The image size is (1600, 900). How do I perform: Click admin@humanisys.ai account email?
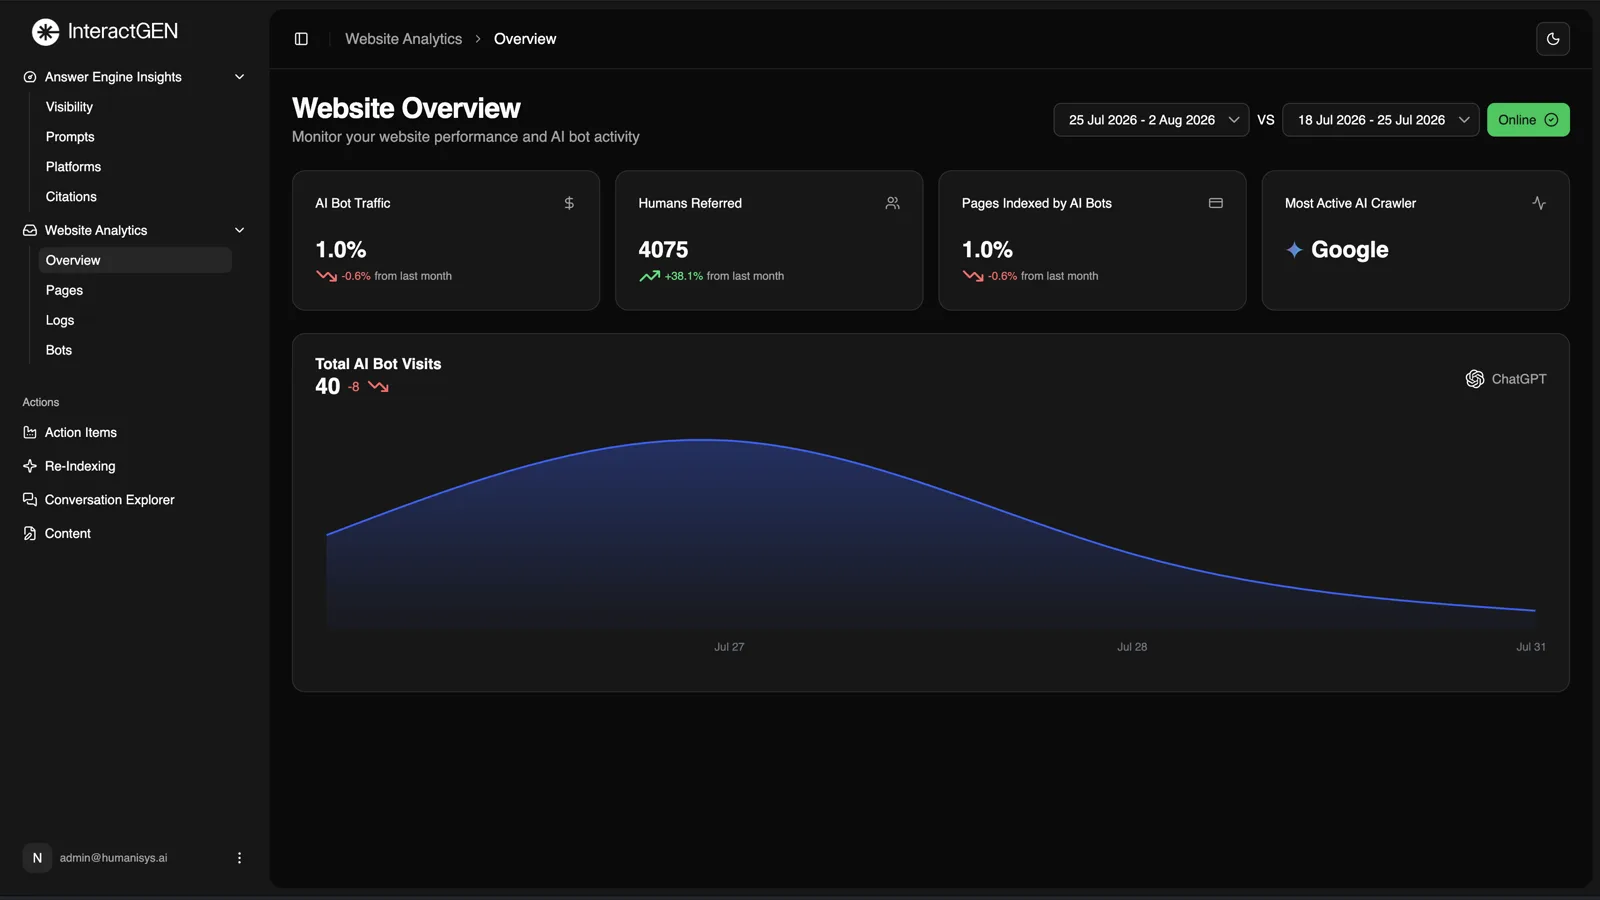(x=113, y=858)
